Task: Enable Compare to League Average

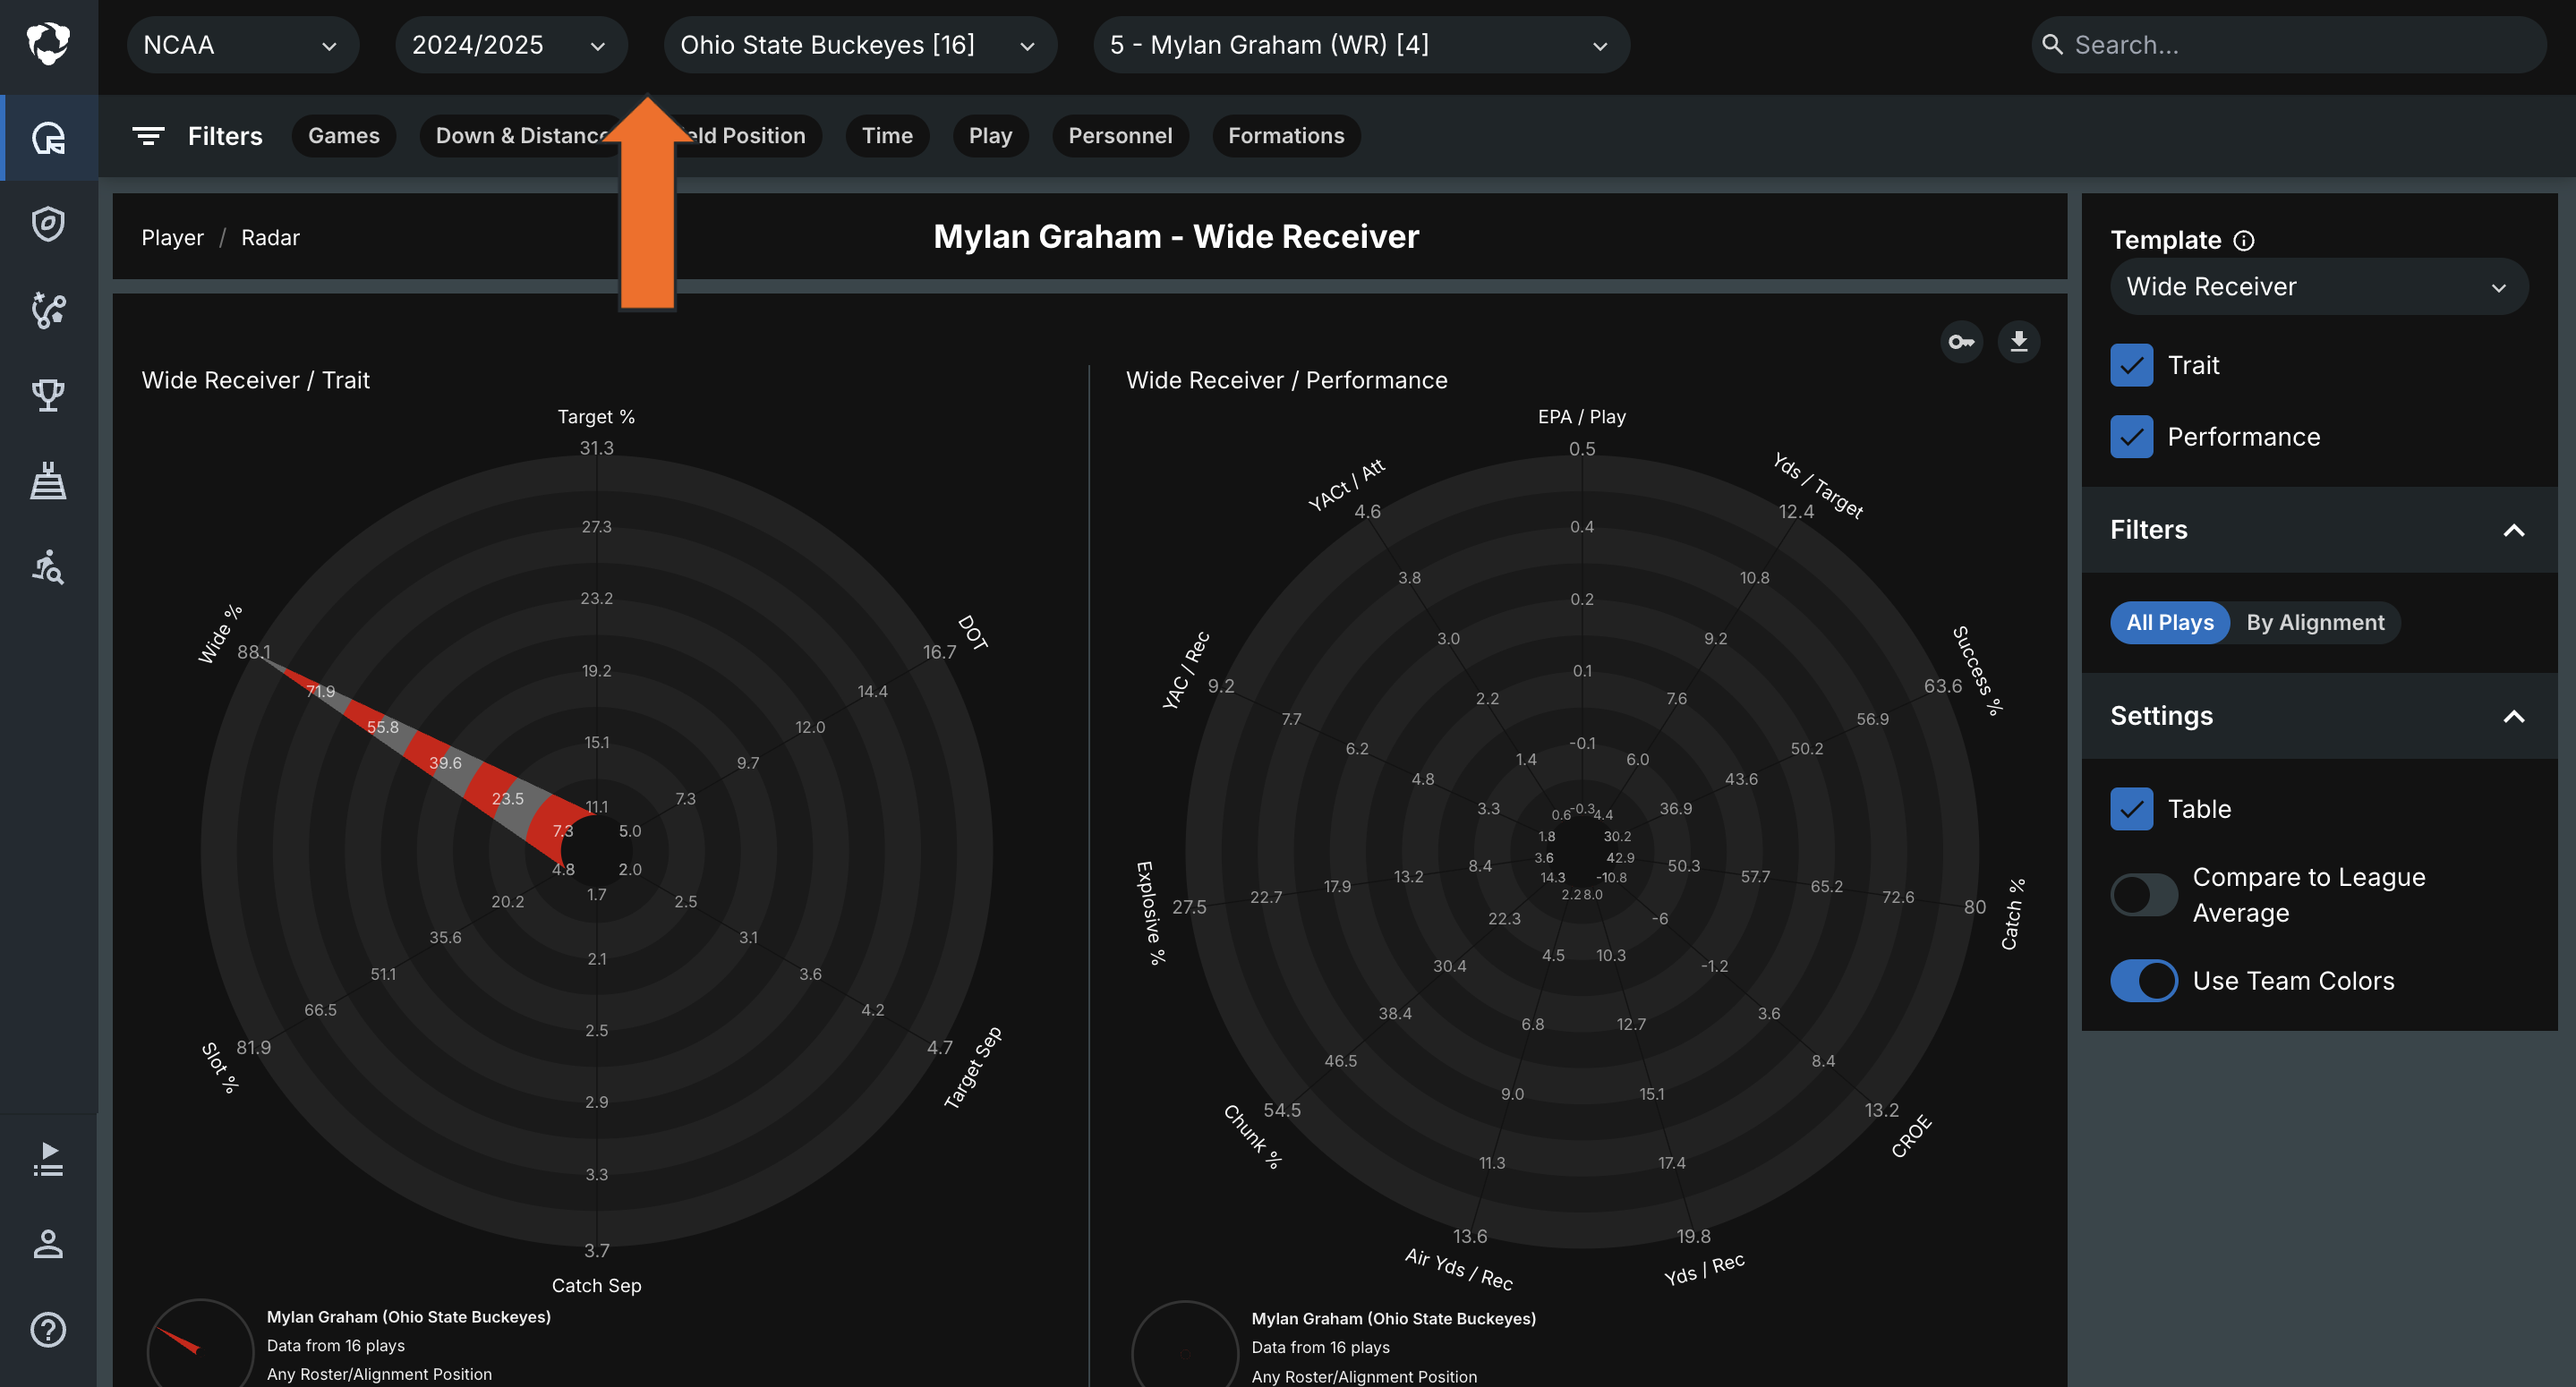Action: [2143, 894]
